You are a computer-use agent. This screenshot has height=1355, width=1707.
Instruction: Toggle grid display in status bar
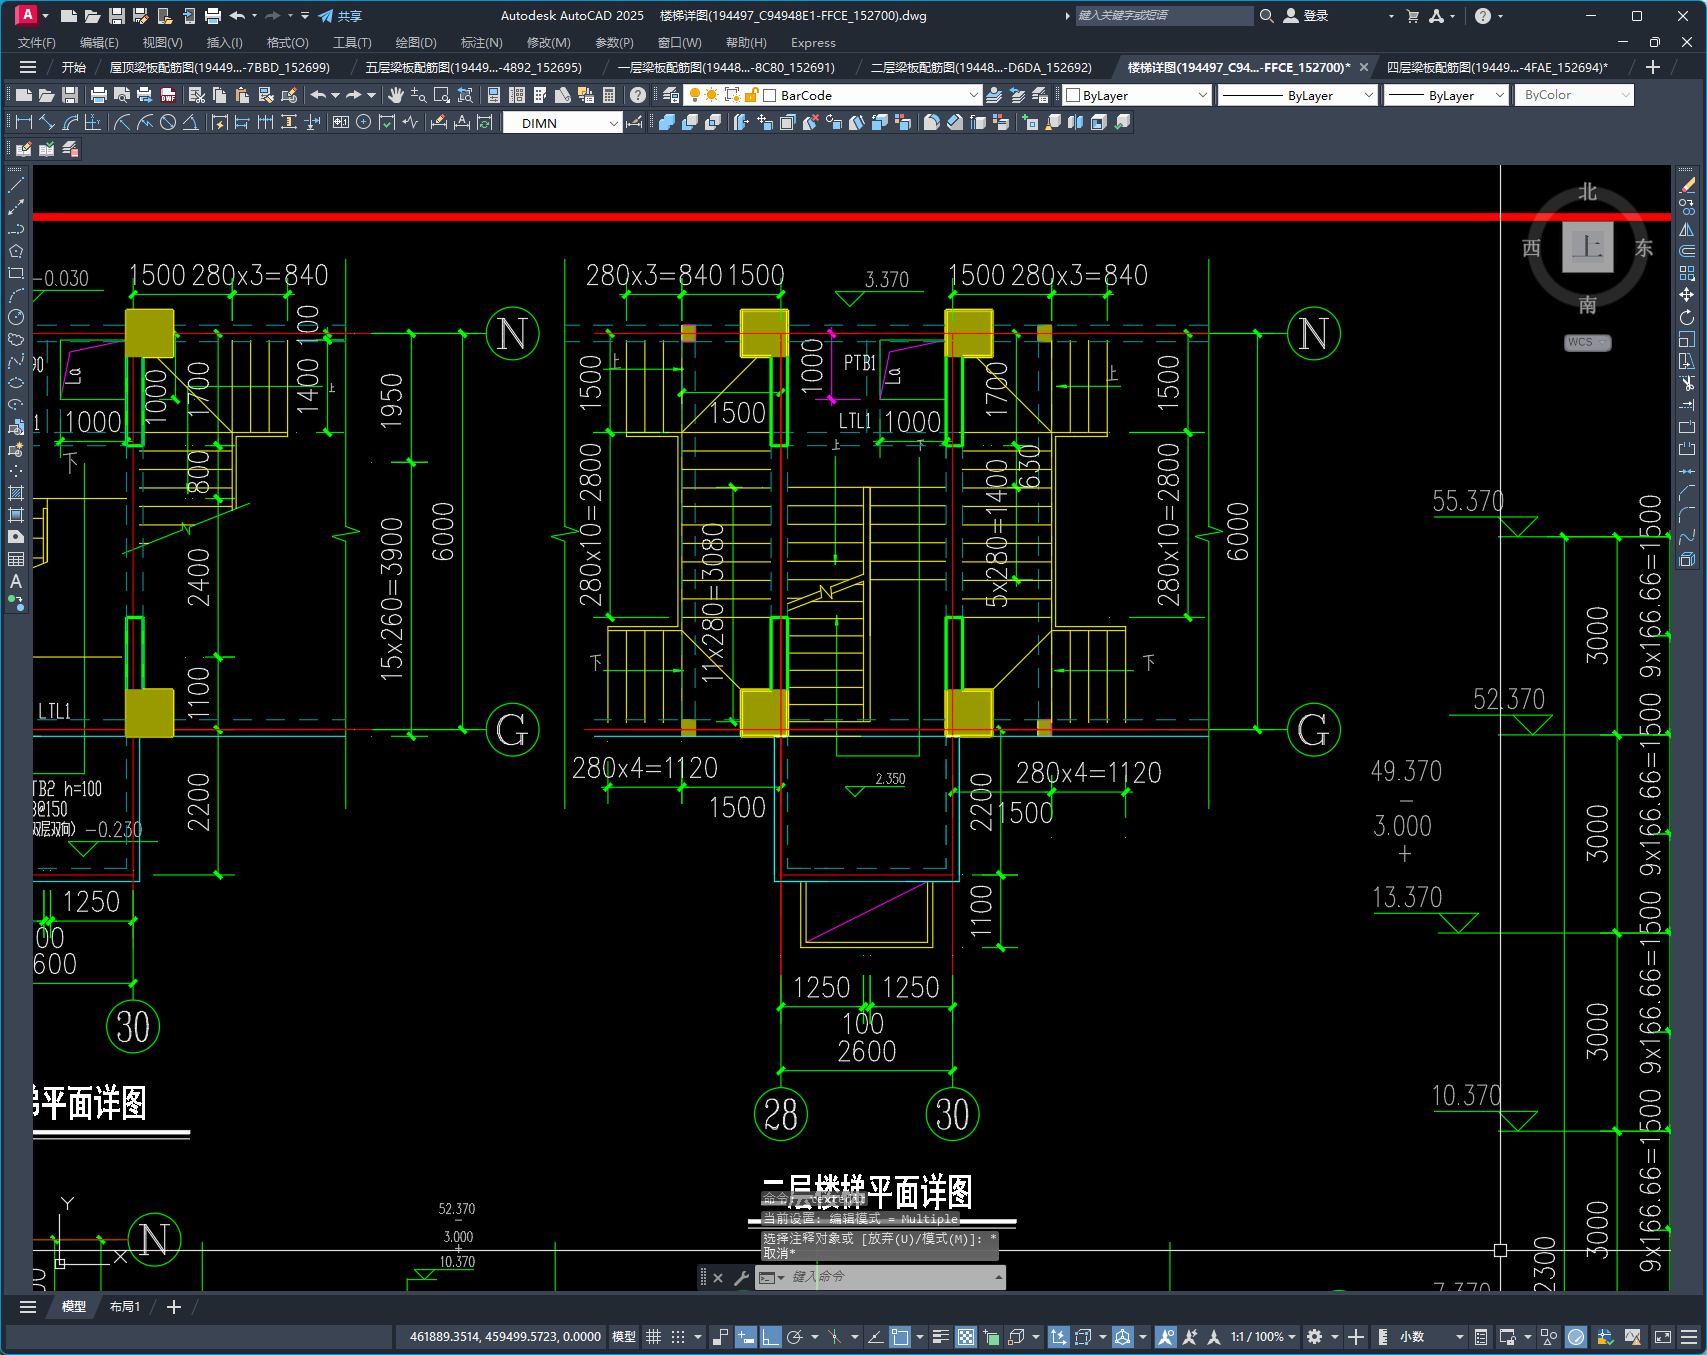(654, 1337)
